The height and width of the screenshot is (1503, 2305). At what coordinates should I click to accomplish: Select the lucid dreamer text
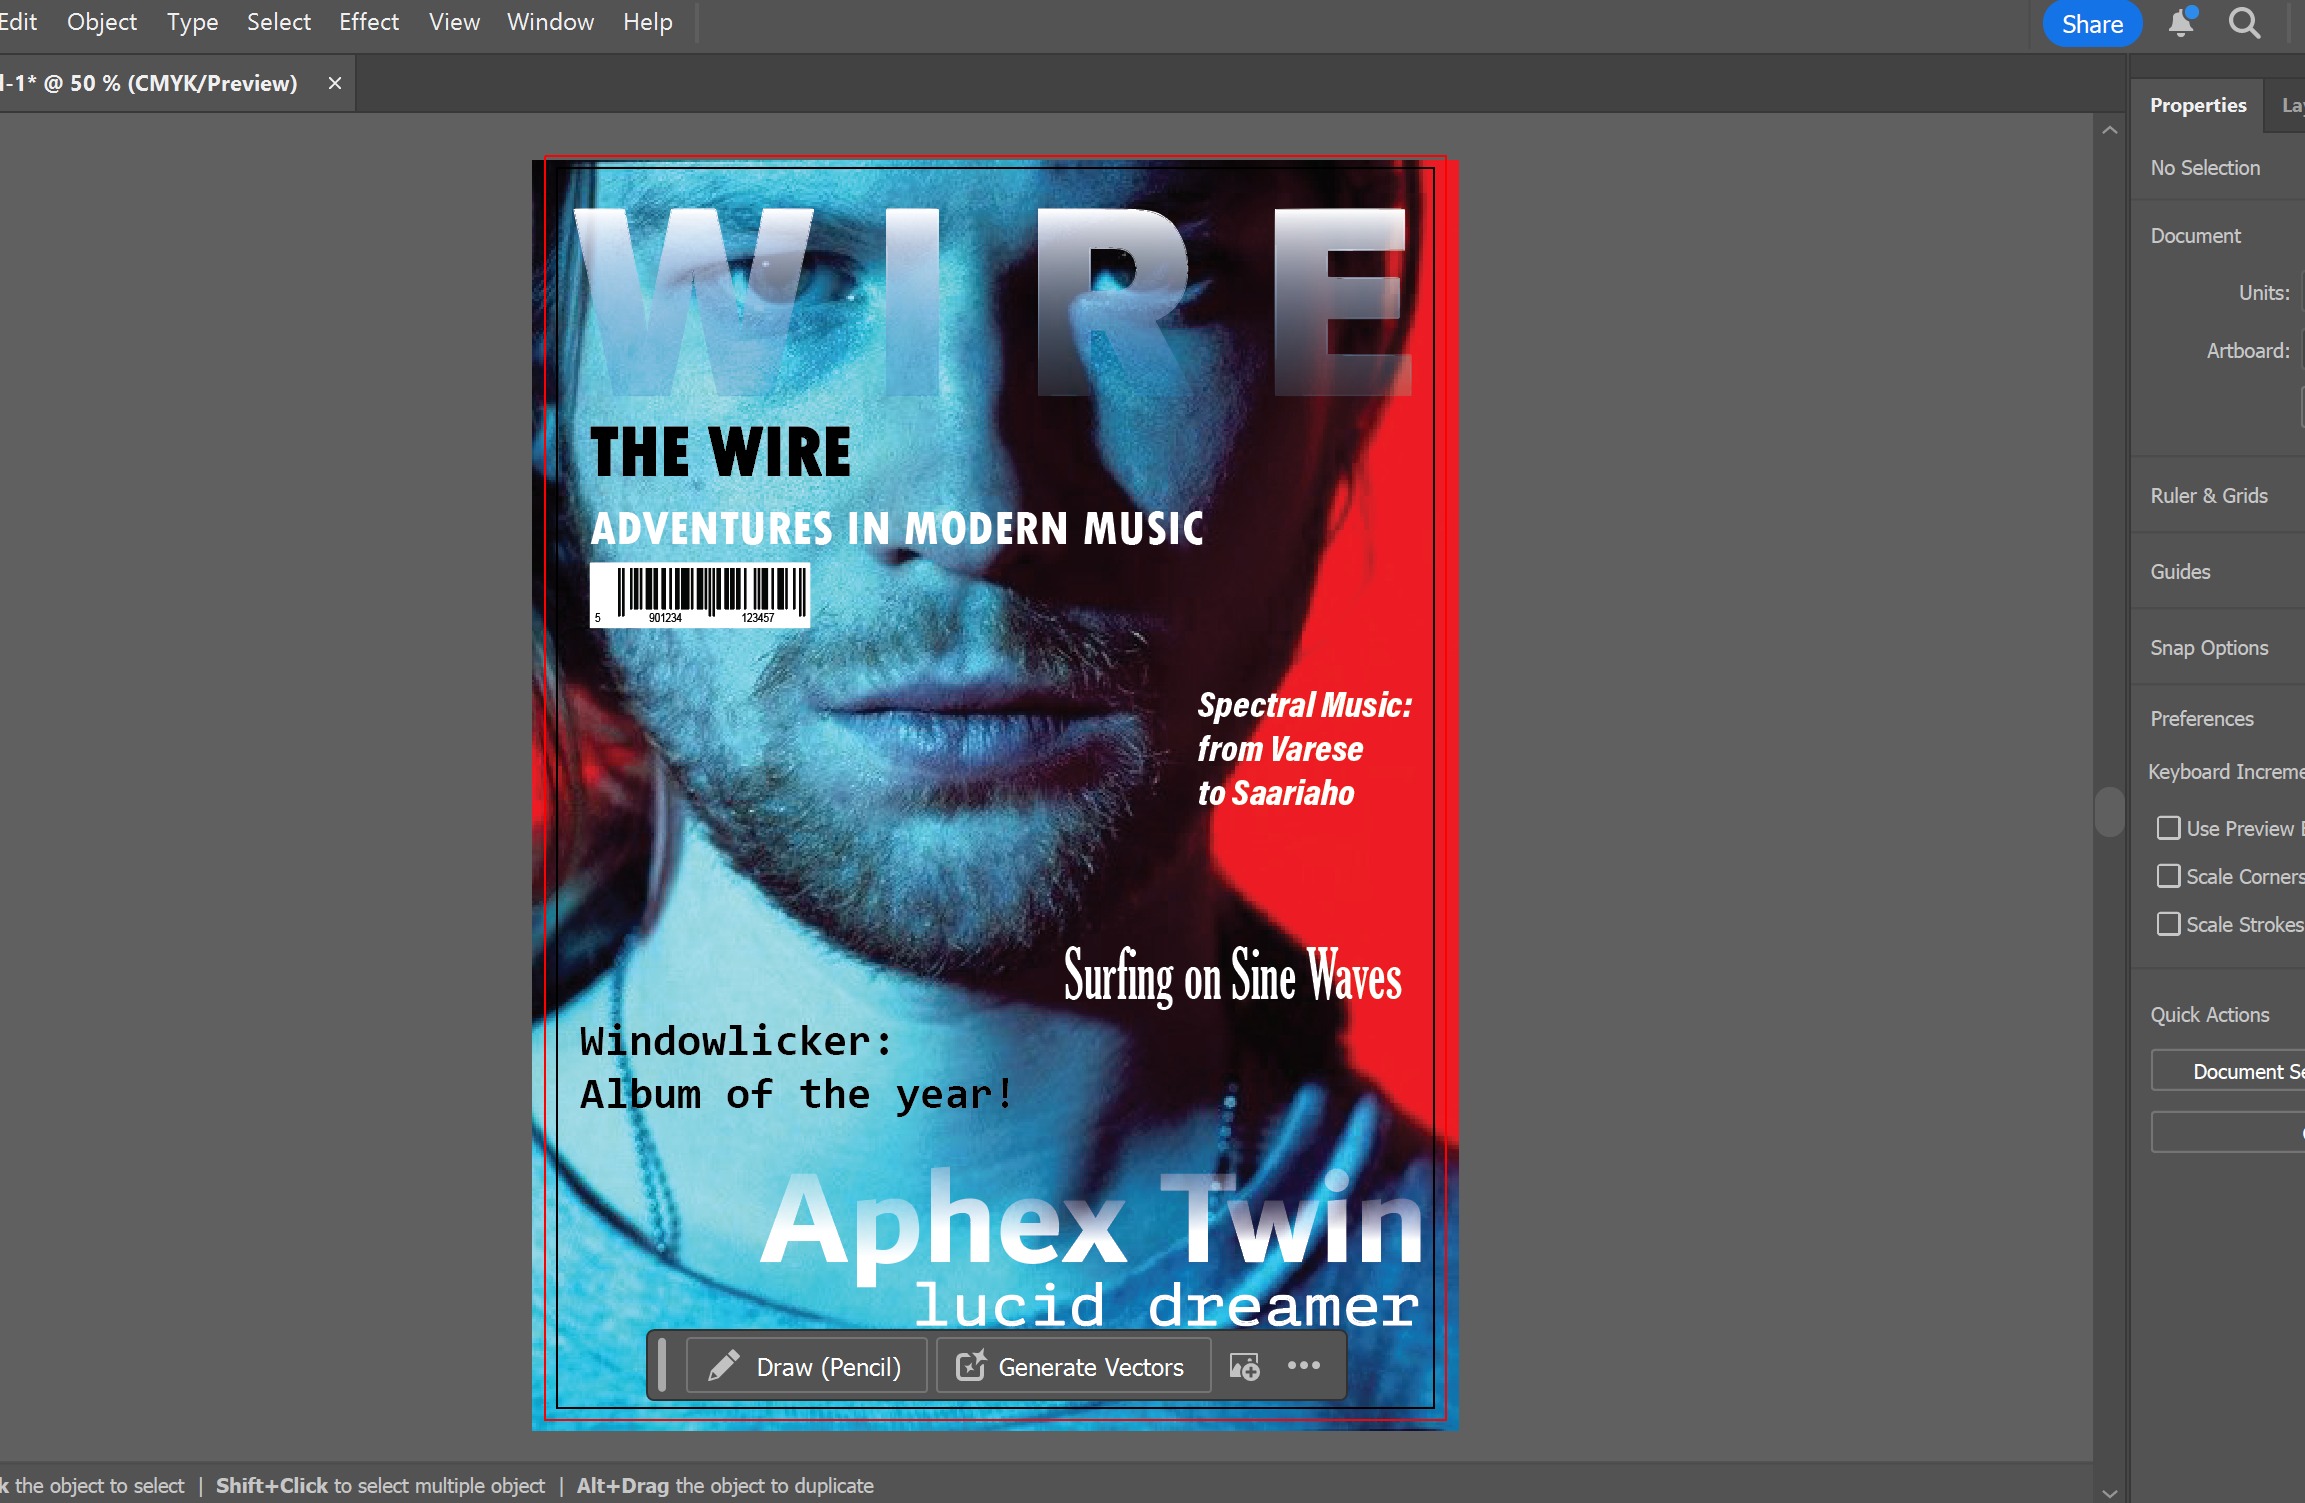[1166, 1305]
